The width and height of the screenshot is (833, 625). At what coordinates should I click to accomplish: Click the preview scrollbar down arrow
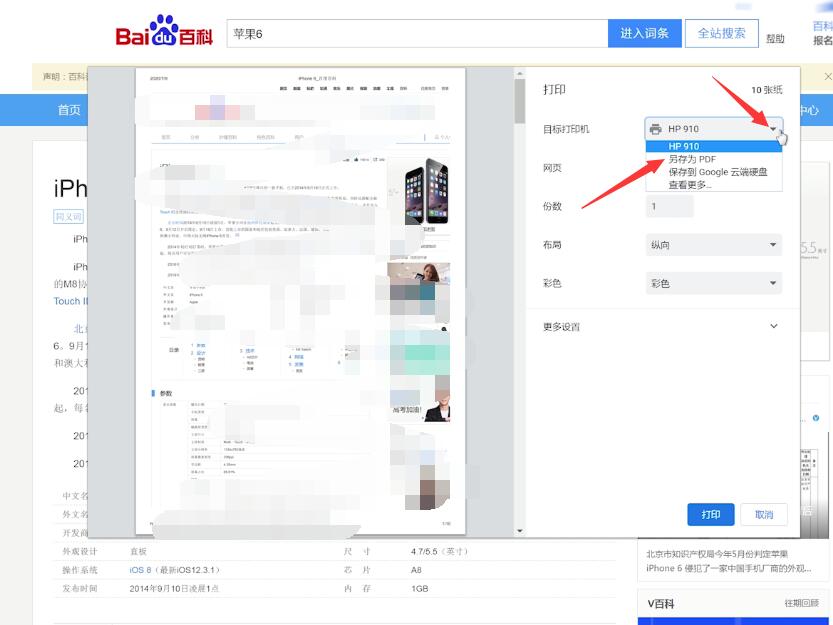tap(520, 530)
